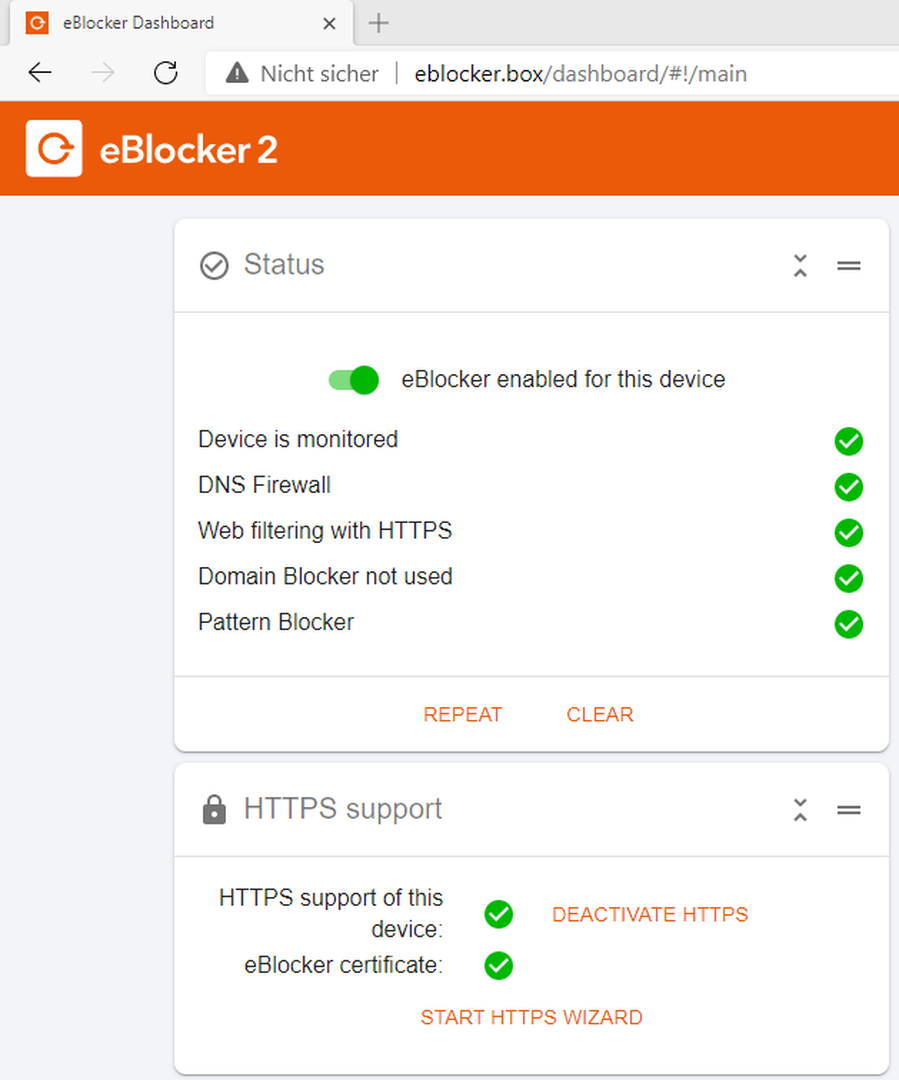The height and width of the screenshot is (1080, 899).
Task: Click the HTTPS support card drag handle
Action: click(849, 809)
